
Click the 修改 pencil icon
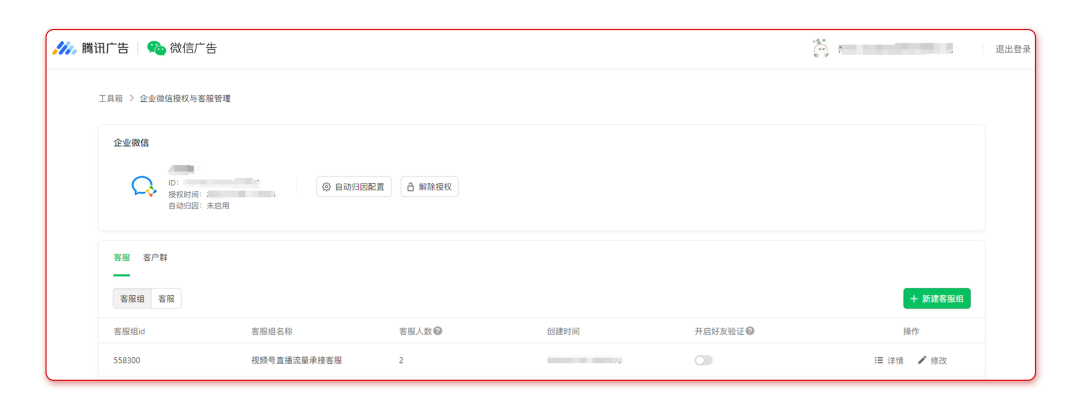tap(922, 360)
